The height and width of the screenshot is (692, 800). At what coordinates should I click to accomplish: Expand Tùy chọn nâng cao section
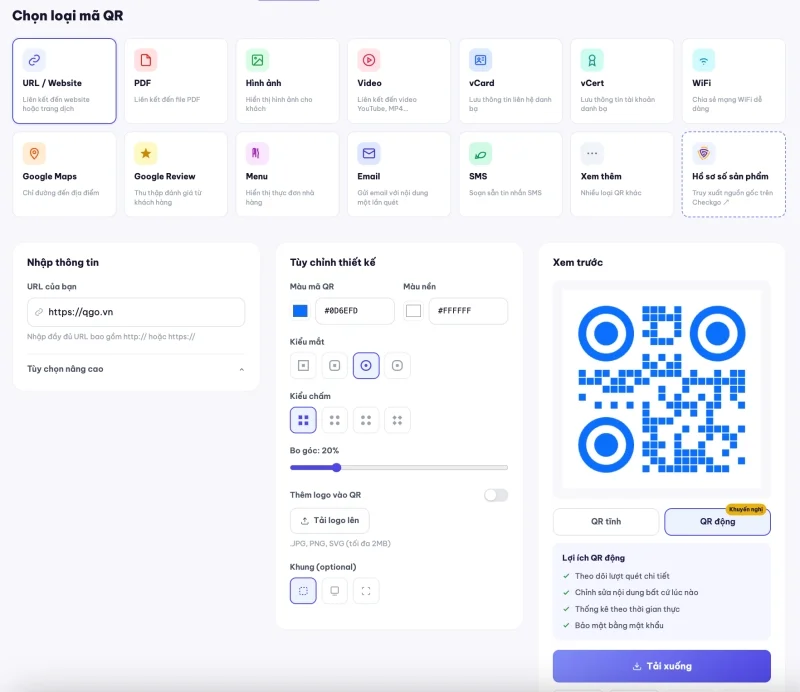coord(136,369)
